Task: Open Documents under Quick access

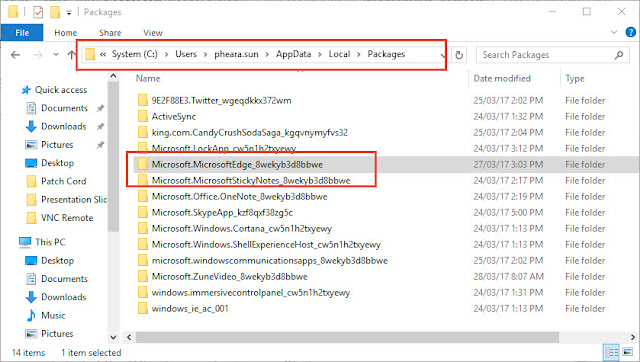Action: pos(64,108)
